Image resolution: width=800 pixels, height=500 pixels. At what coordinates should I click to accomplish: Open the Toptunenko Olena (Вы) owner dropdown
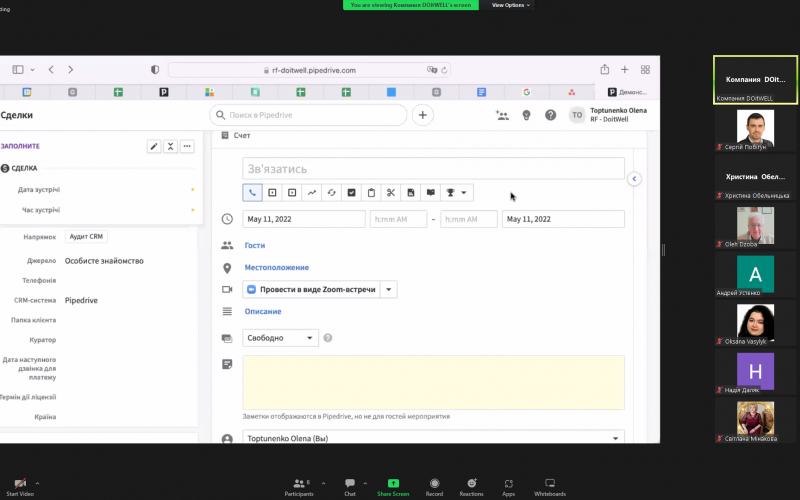pyautogui.click(x=433, y=438)
